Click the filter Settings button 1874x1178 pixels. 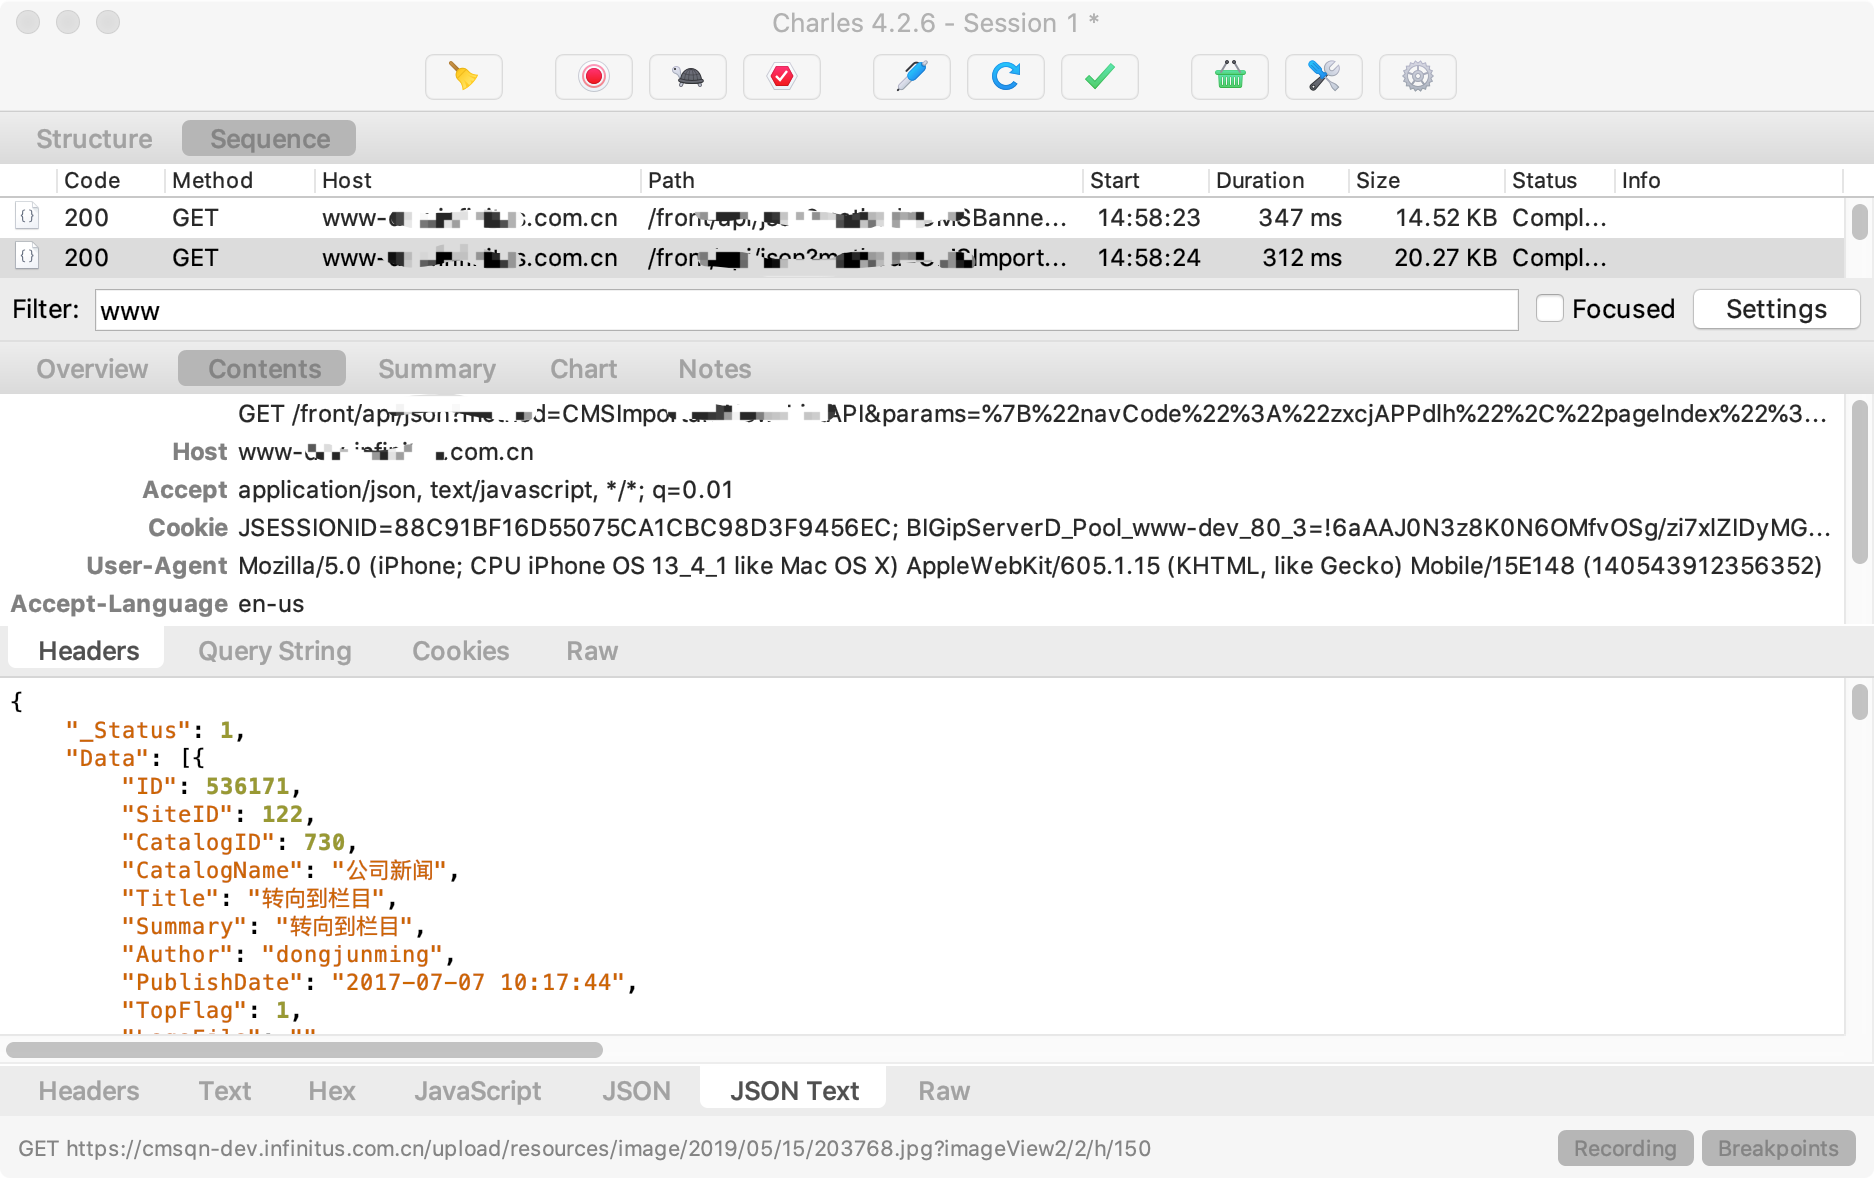click(1775, 309)
